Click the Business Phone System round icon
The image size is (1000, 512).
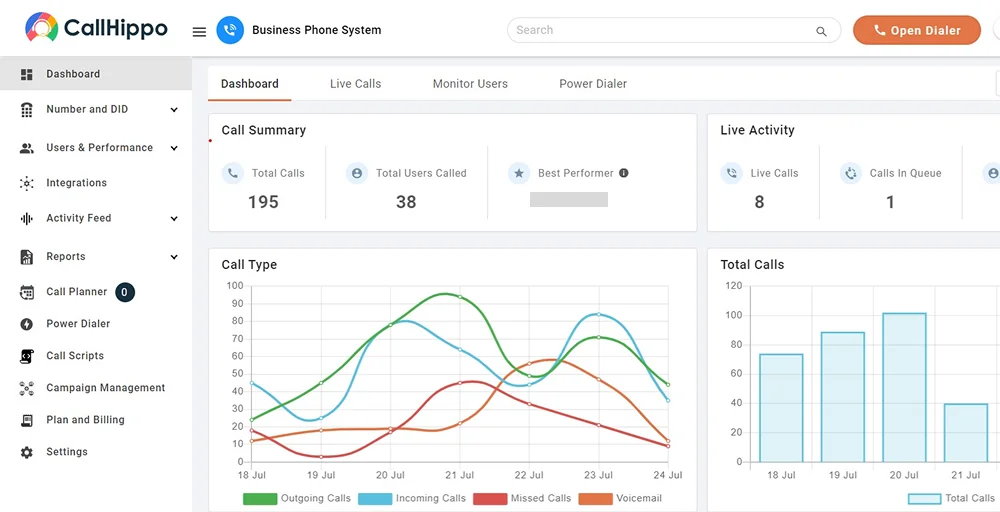pos(230,30)
